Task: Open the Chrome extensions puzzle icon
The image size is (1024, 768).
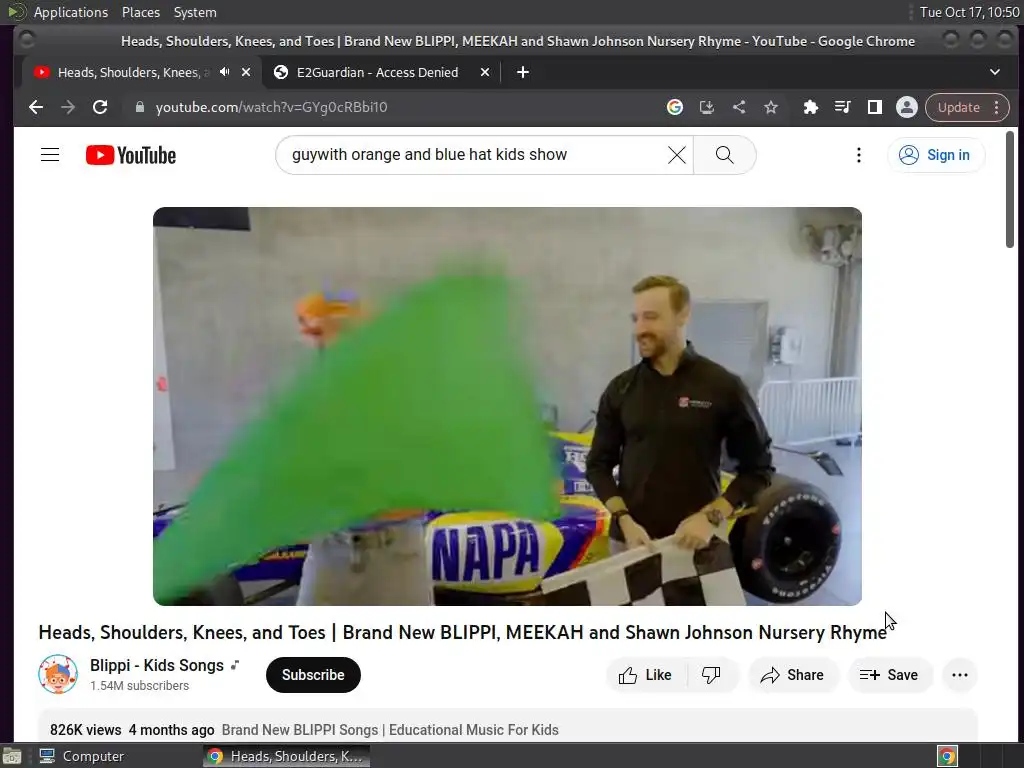Action: click(x=810, y=107)
